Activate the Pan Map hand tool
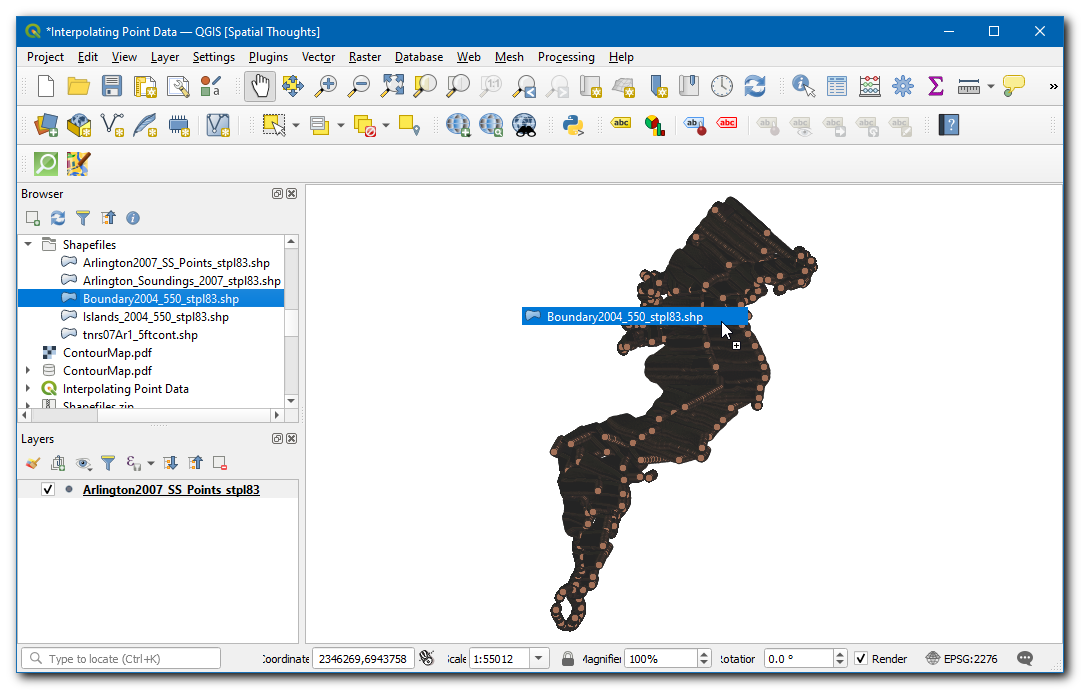Screen dimensions: 1081x690 [259, 87]
